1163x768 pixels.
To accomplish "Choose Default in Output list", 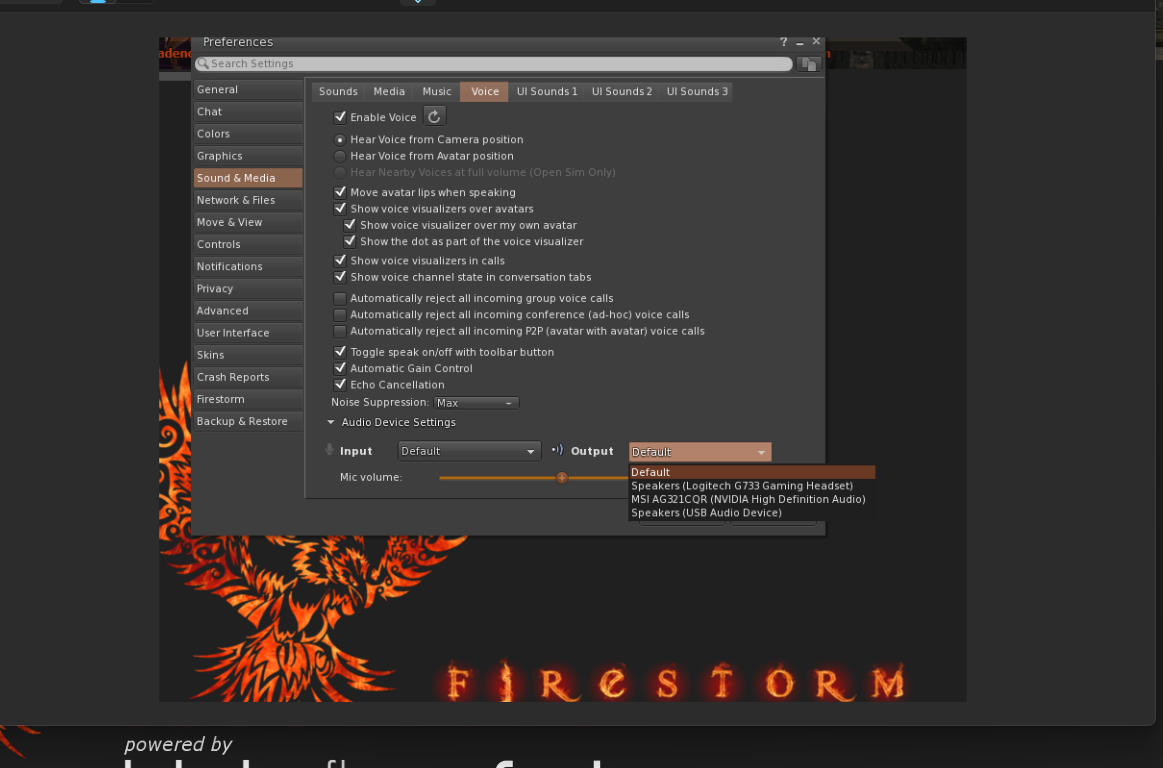I will [752, 472].
